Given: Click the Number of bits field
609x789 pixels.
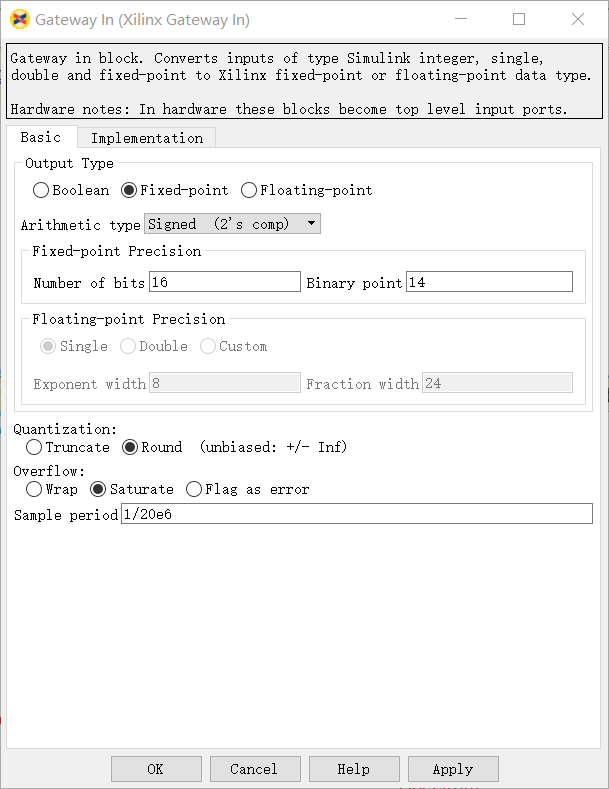Looking at the screenshot, I should (224, 282).
